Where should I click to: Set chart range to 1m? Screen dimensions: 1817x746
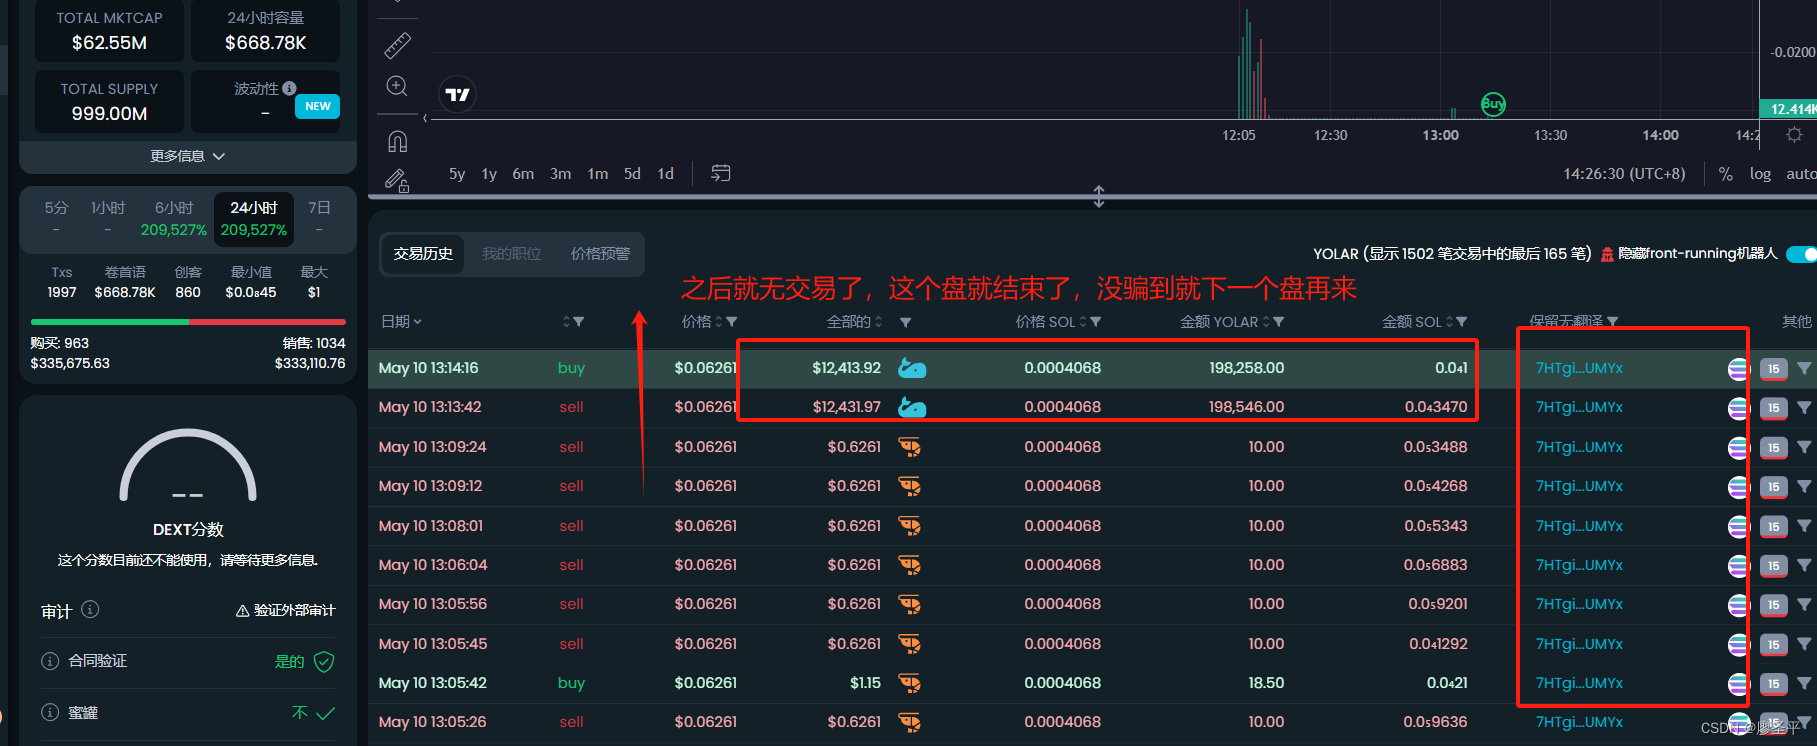[x=598, y=174]
